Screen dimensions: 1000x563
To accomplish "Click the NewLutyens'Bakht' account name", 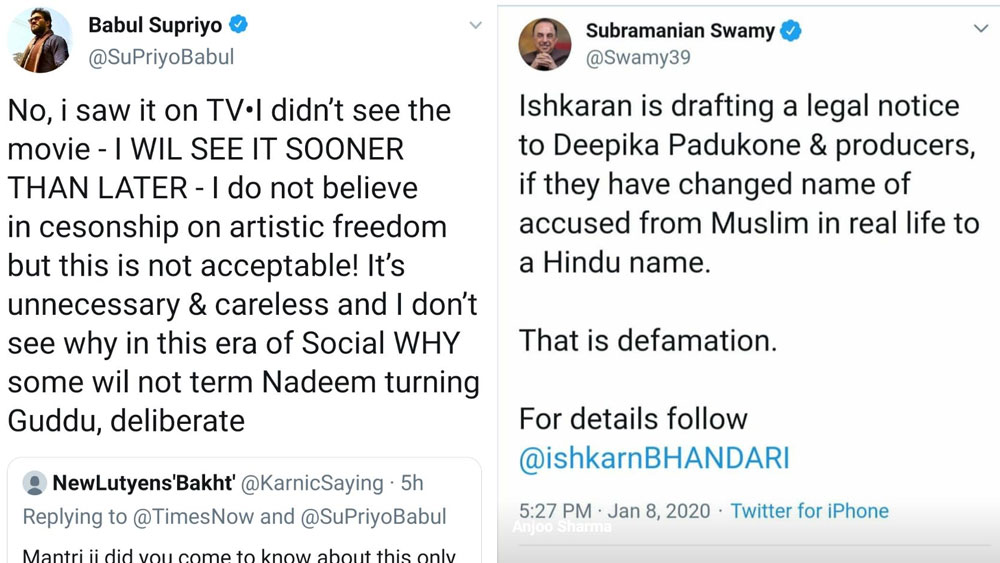I will coord(143,483).
